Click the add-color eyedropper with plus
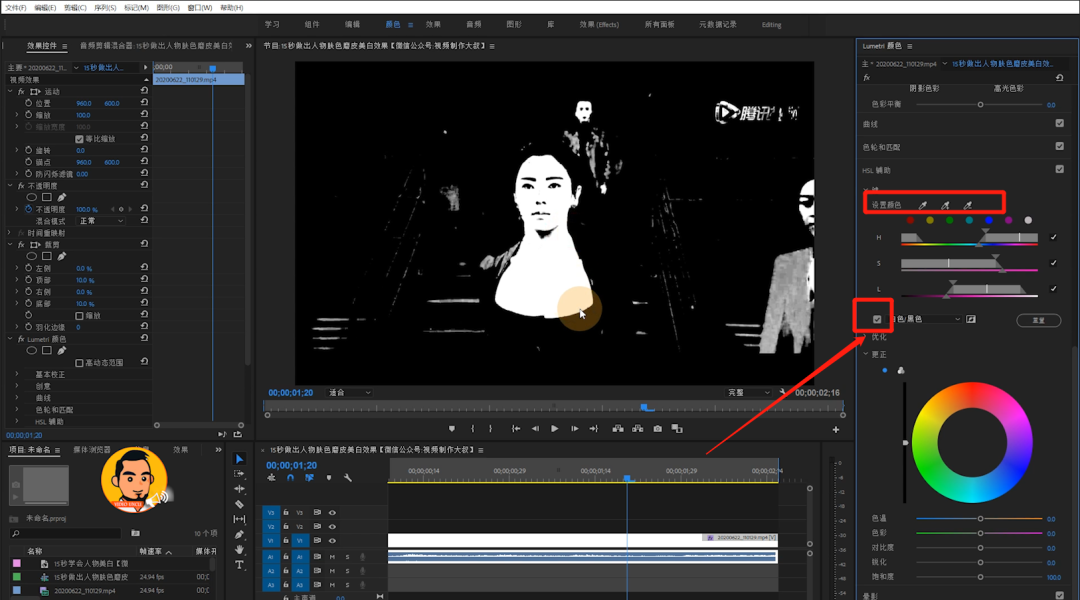Viewport: 1080px width, 600px height. point(945,205)
